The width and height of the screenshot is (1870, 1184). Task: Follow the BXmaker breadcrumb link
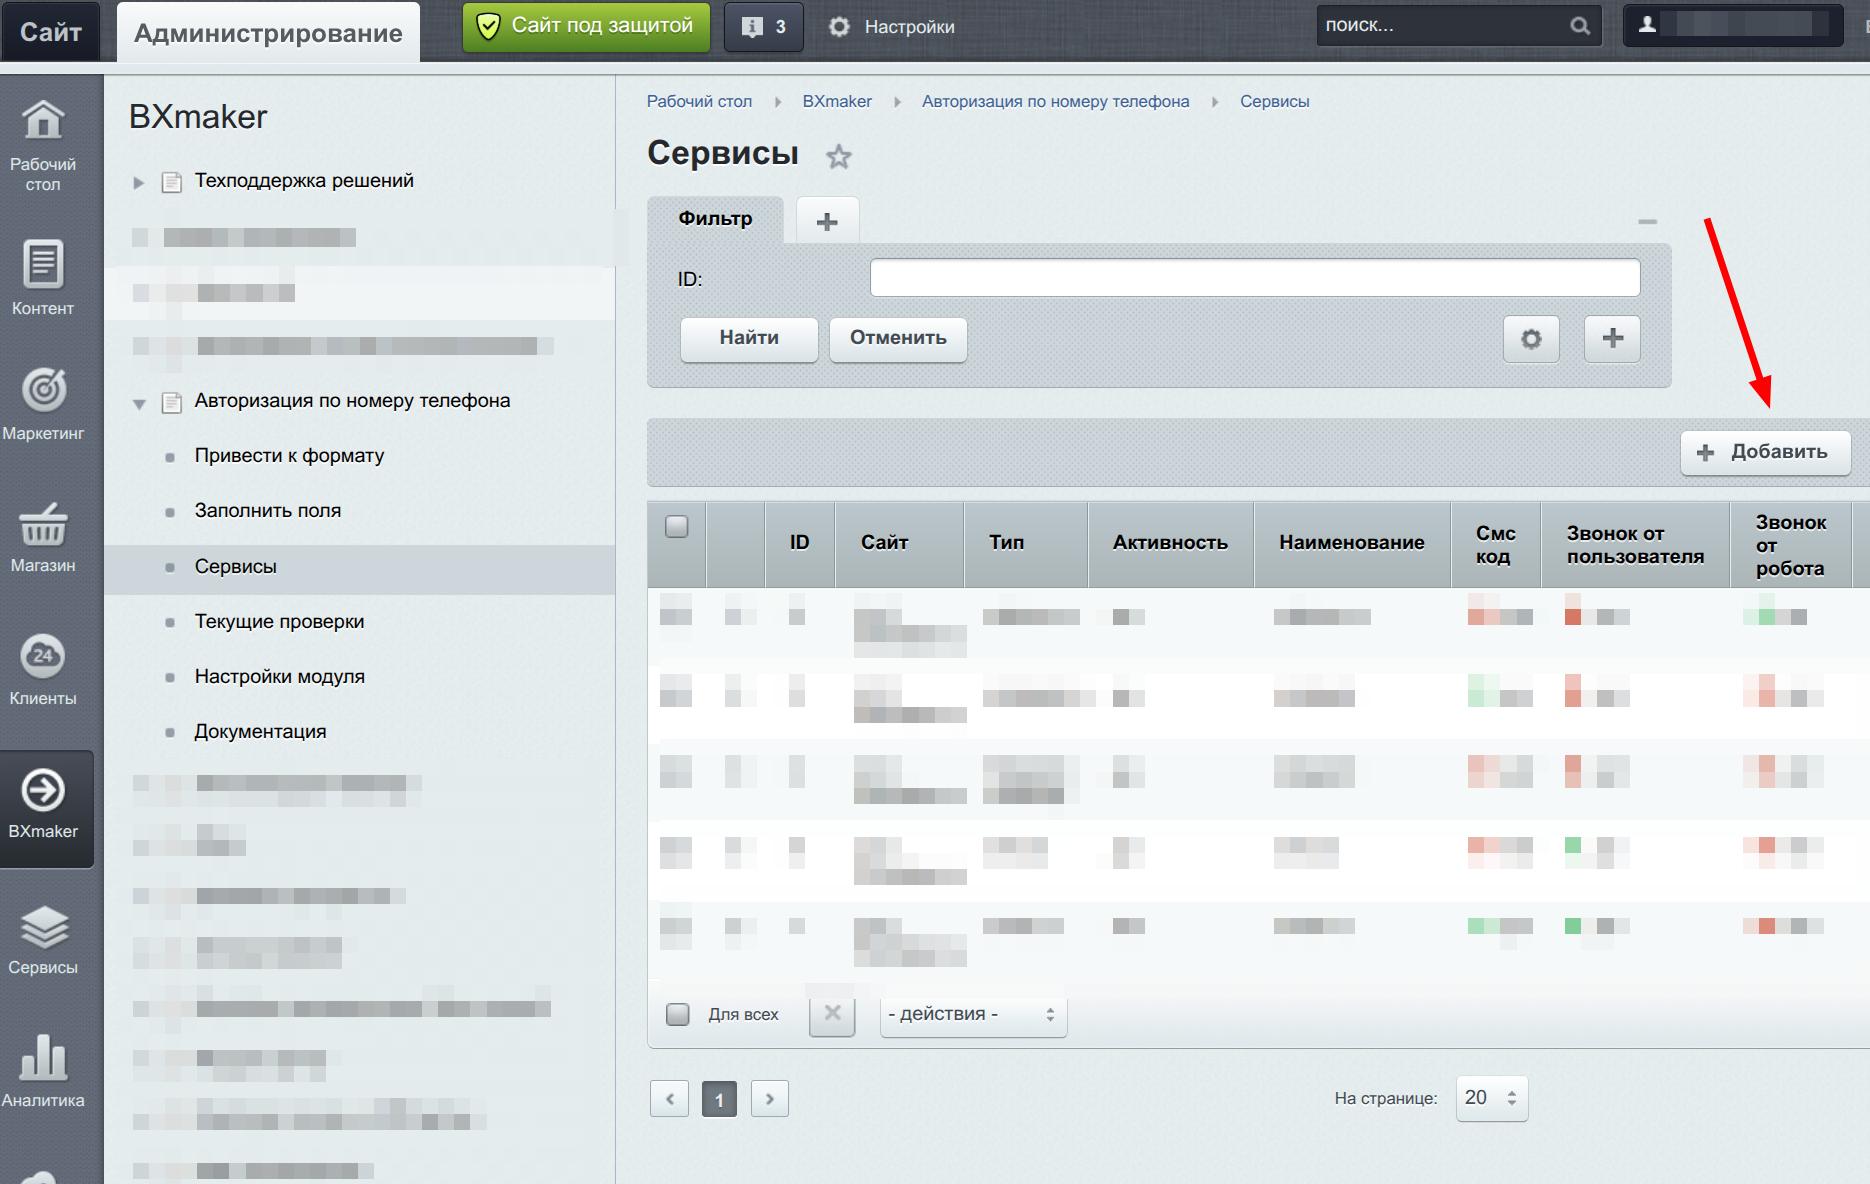tap(837, 101)
